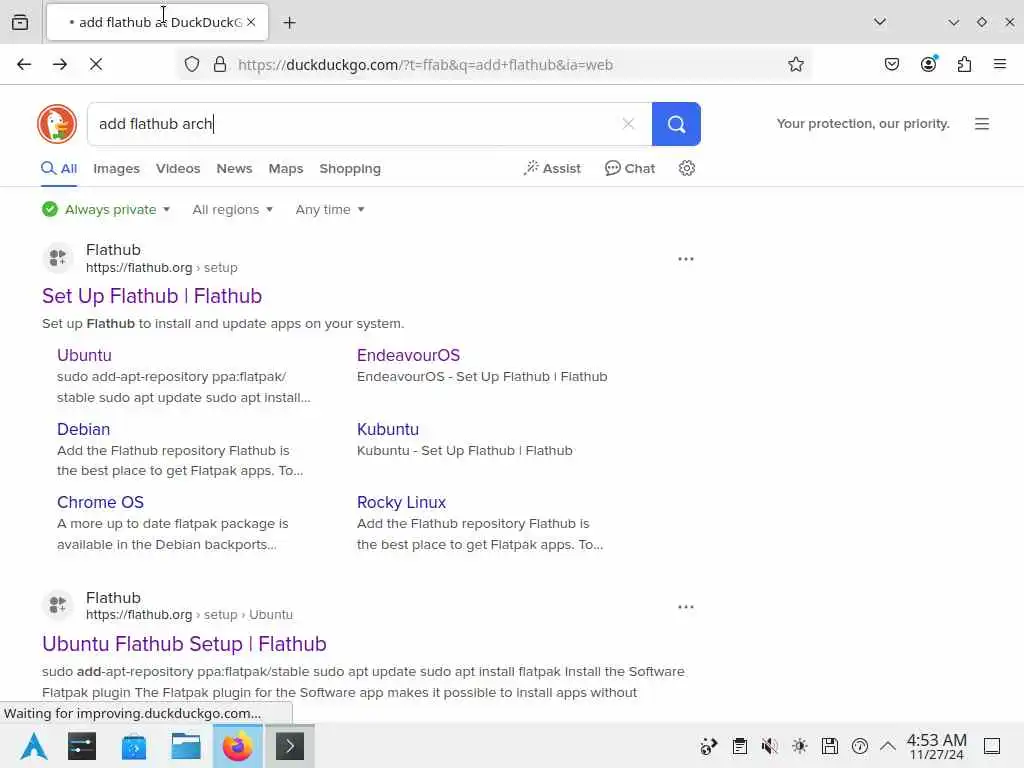Click the flathub.org setup URL text
1024x768 pixels.
pos(162,268)
